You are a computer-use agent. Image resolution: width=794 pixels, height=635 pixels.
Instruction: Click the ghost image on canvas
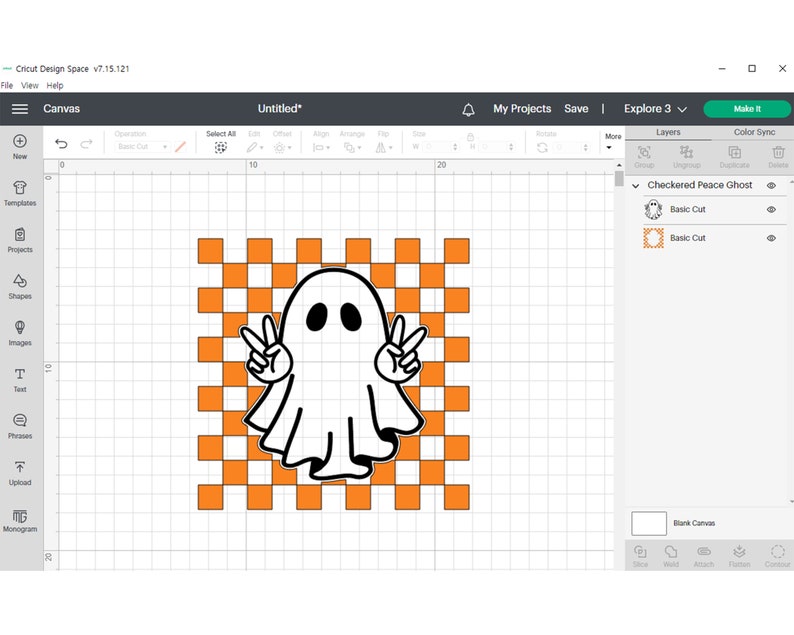tap(334, 375)
